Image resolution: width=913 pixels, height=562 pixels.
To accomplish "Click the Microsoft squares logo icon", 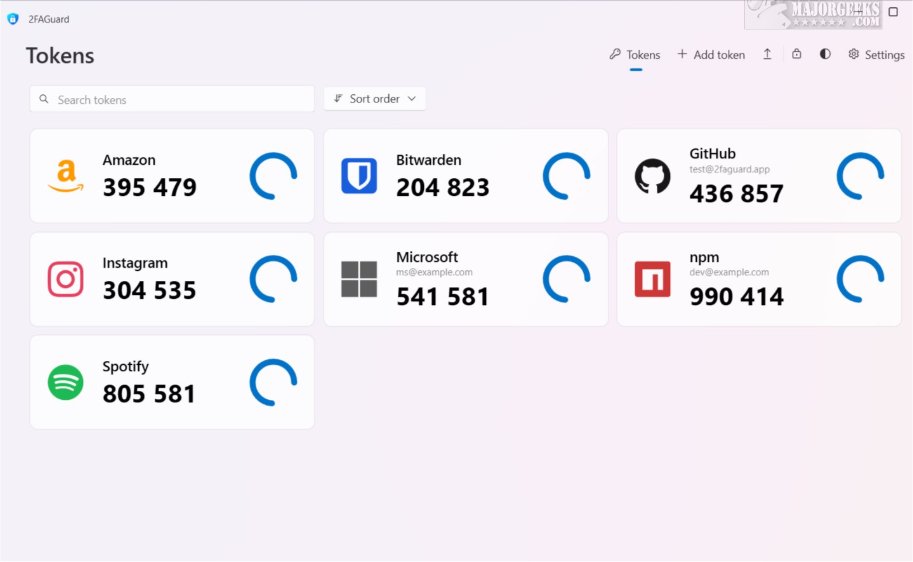I will click(359, 279).
